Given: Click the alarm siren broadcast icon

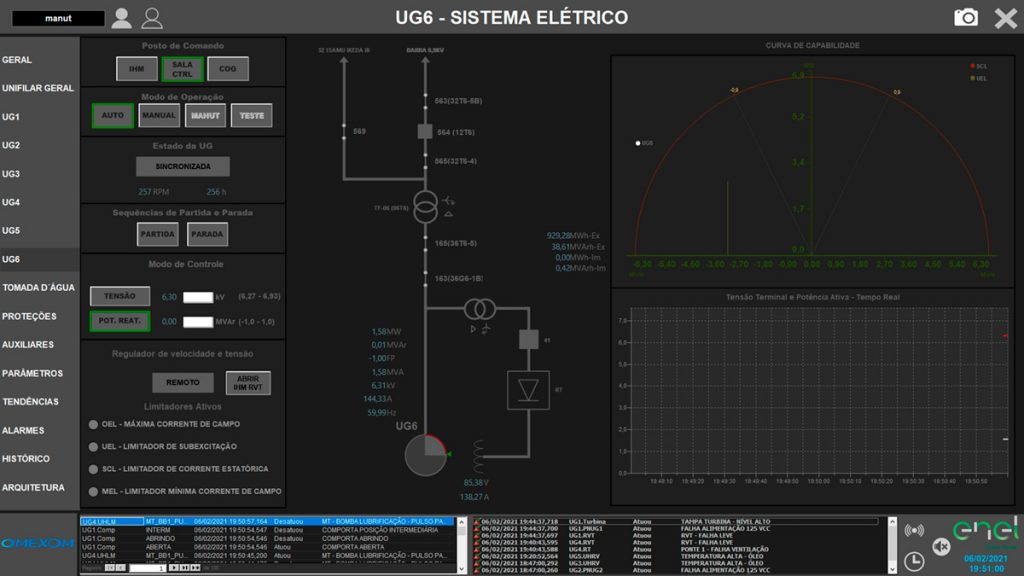Looking at the screenshot, I should [x=913, y=531].
